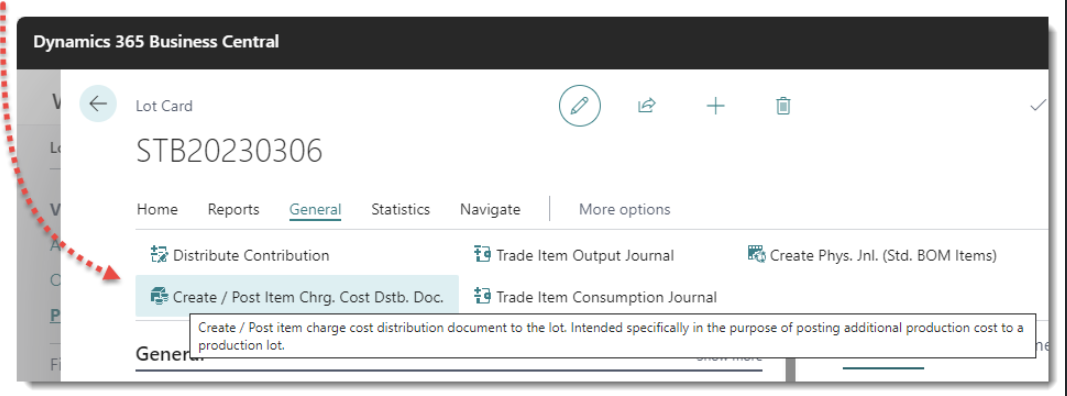
Task: Click the Dynamics 365 Business Central title
Action: coord(156,42)
